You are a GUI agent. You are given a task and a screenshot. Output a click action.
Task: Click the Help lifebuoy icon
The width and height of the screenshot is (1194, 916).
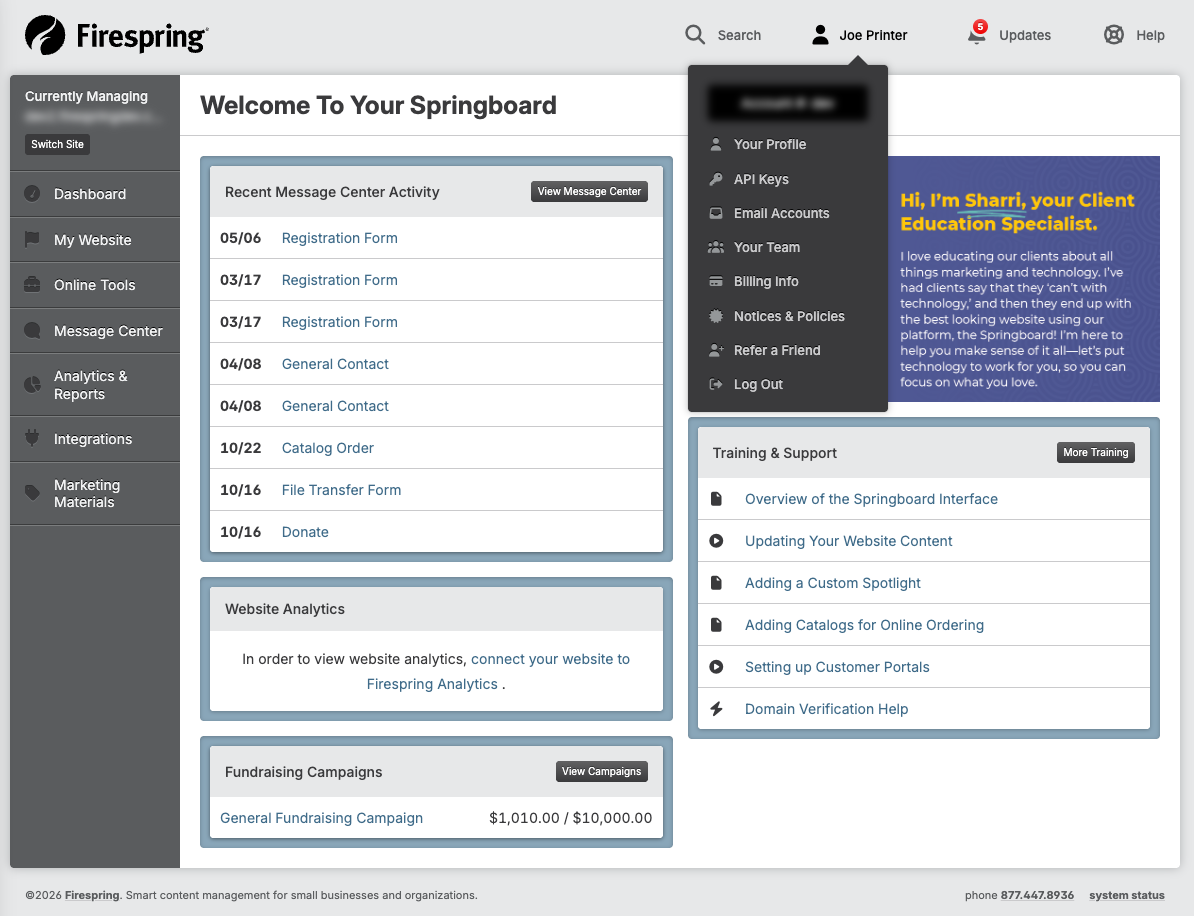click(x=1113, y=34)
